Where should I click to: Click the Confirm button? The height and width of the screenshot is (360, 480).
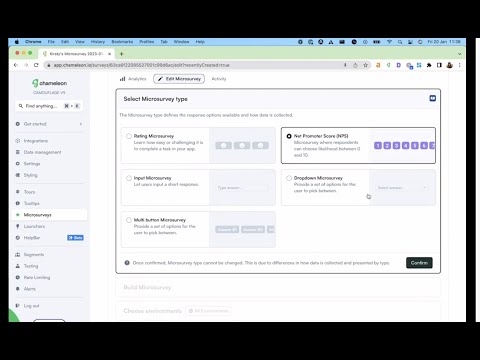pyautogui.click(x=419, y=263)
